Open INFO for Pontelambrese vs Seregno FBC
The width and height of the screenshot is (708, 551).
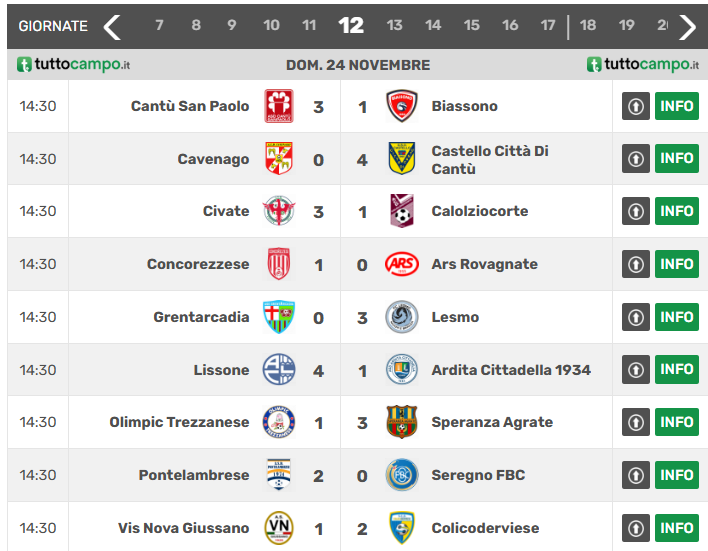tap(676, 475)
